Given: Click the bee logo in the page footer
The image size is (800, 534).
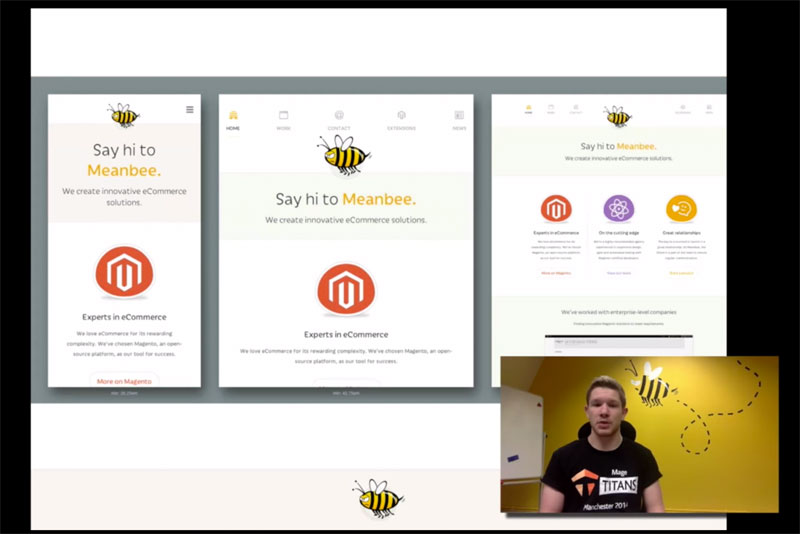Looking at the screenshot, I should [378, 498].
